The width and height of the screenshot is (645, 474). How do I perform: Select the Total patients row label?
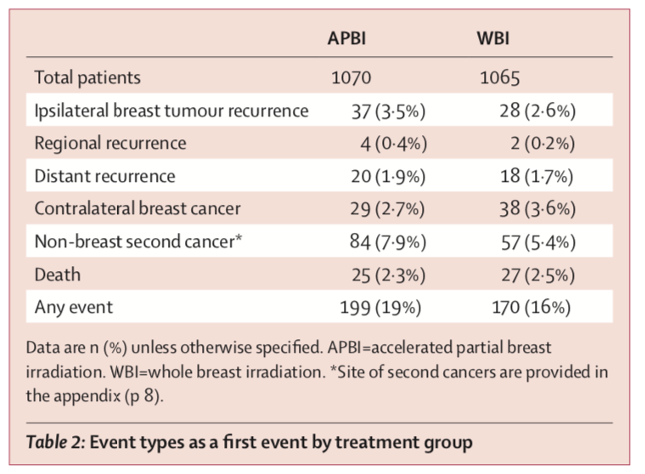click(88, 77)
